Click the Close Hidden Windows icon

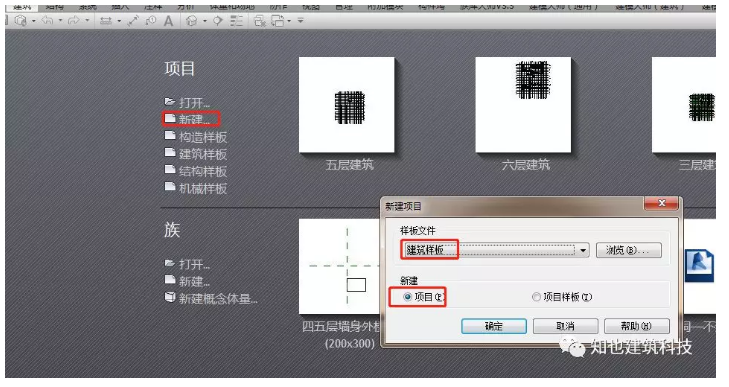tap(260, 21)
